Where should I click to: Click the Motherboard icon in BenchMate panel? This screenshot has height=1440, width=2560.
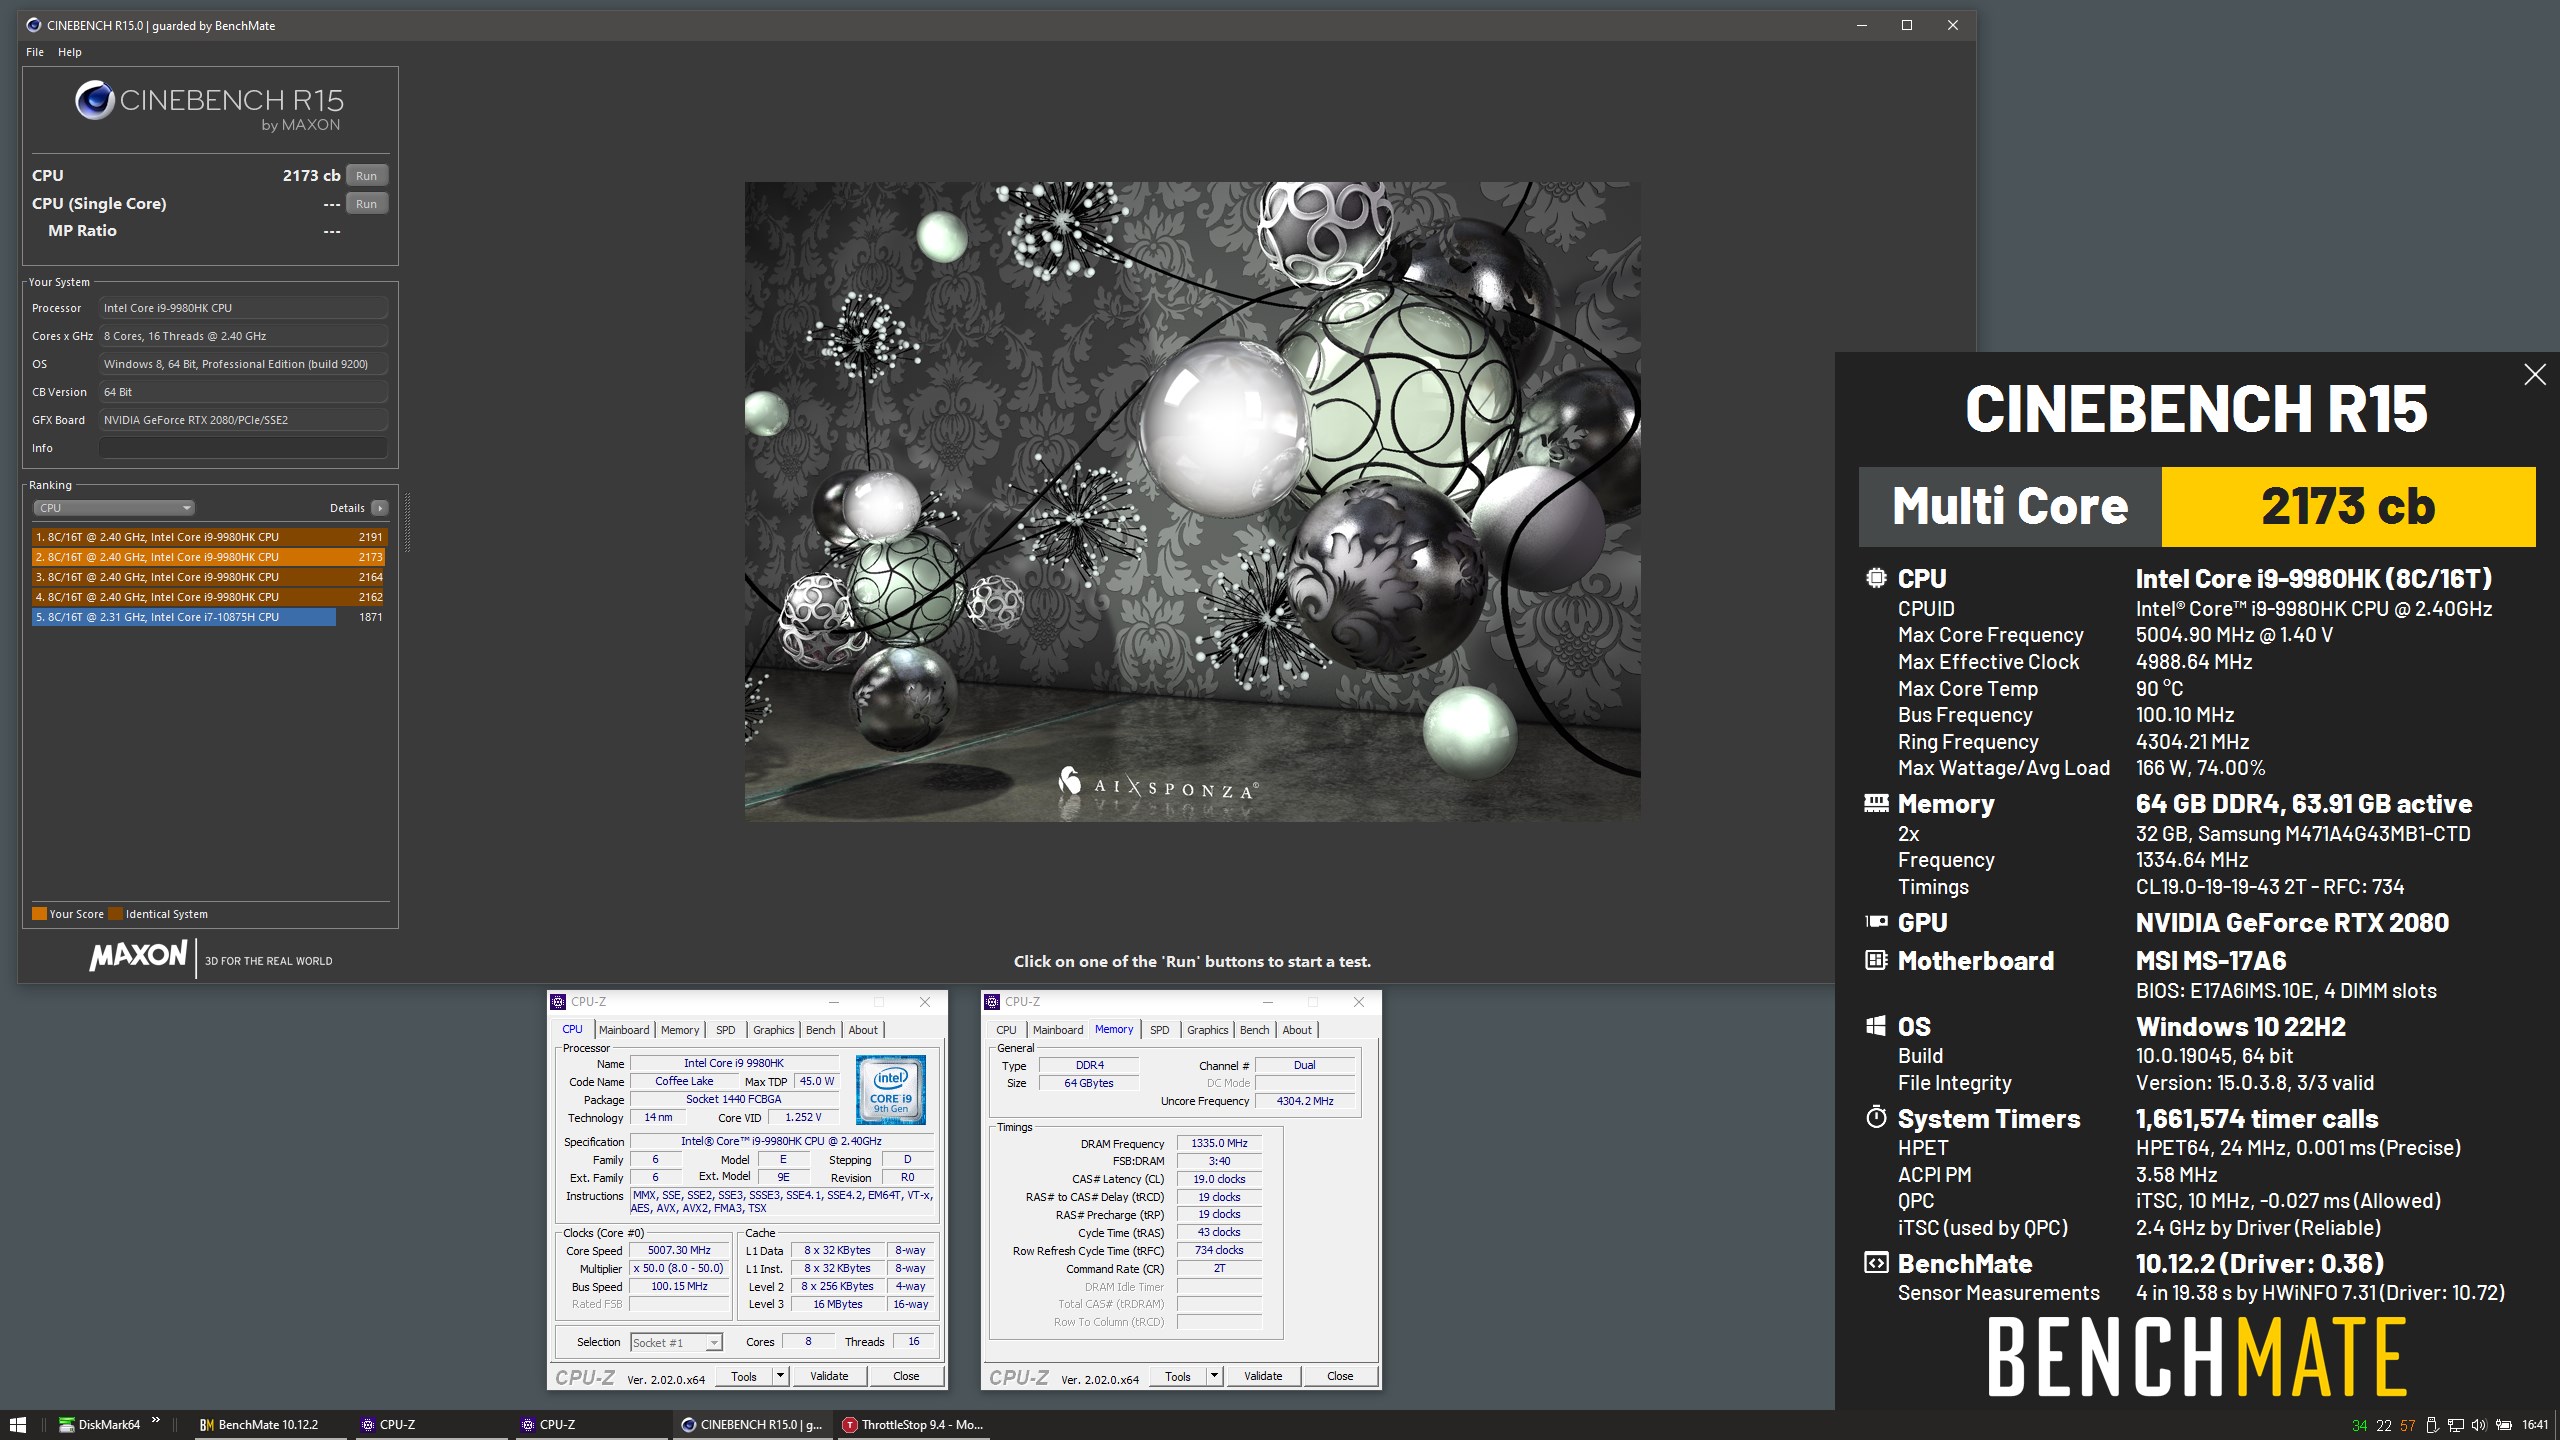[1875, 960]
